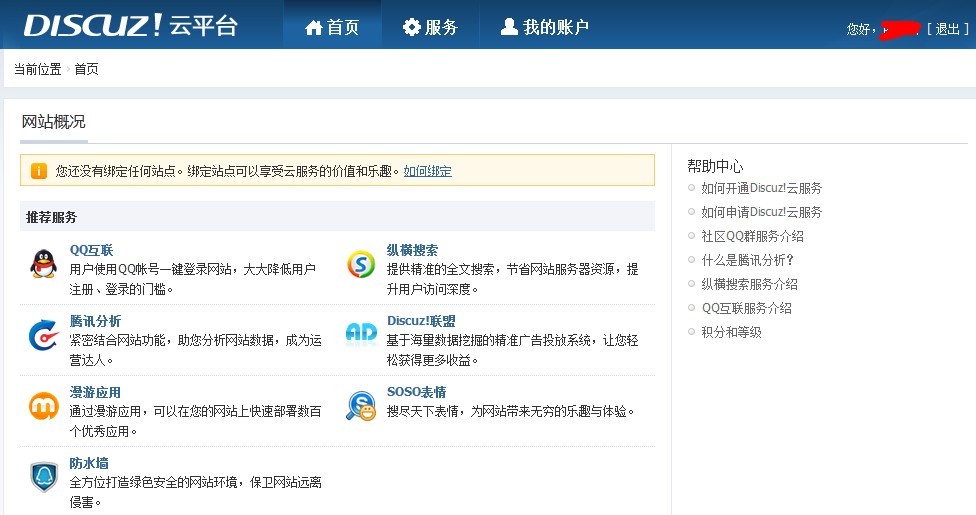
Task: Click the person icon beside 我的账户
Action: click(x=509, y=27)
